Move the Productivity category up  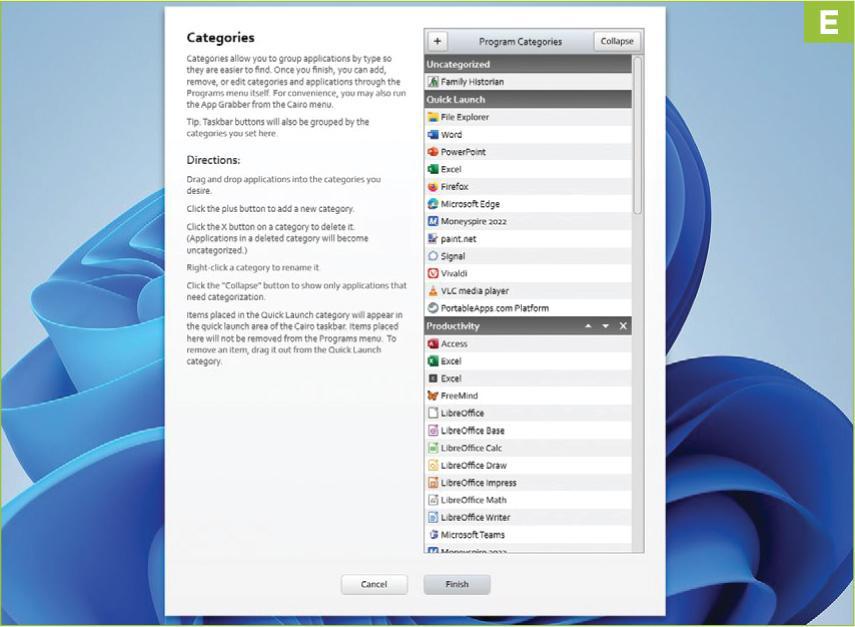588,326
